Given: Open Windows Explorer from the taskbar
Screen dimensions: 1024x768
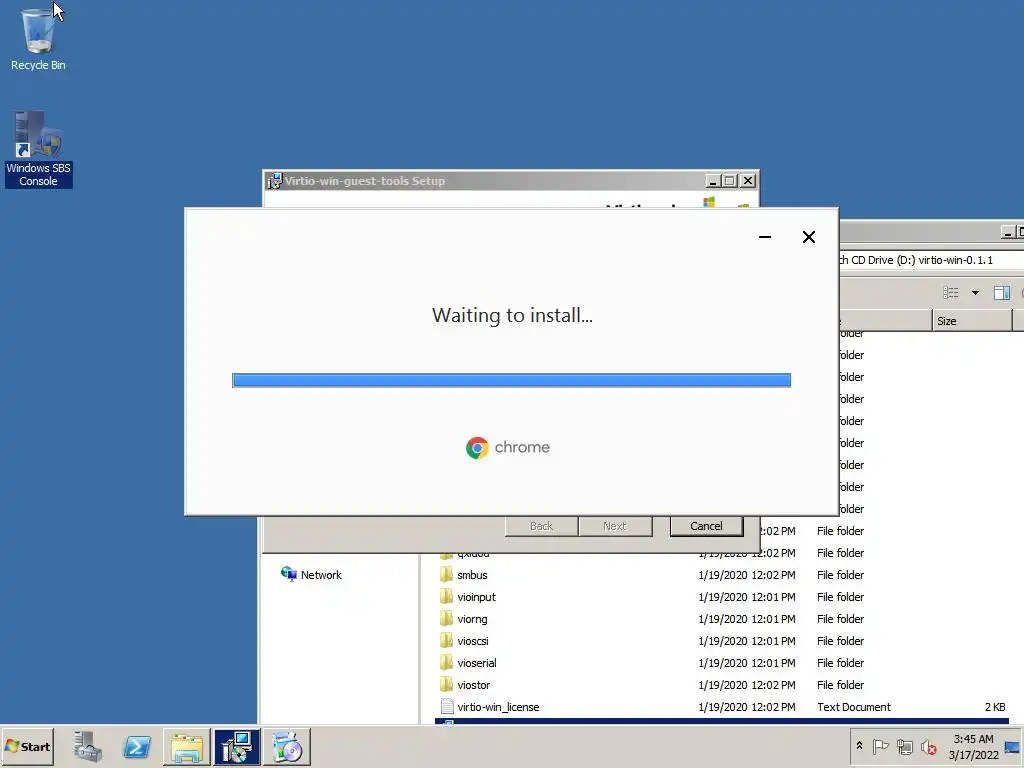Looking at the screenshot, I should pyautogui.click(x=187, y=746).
